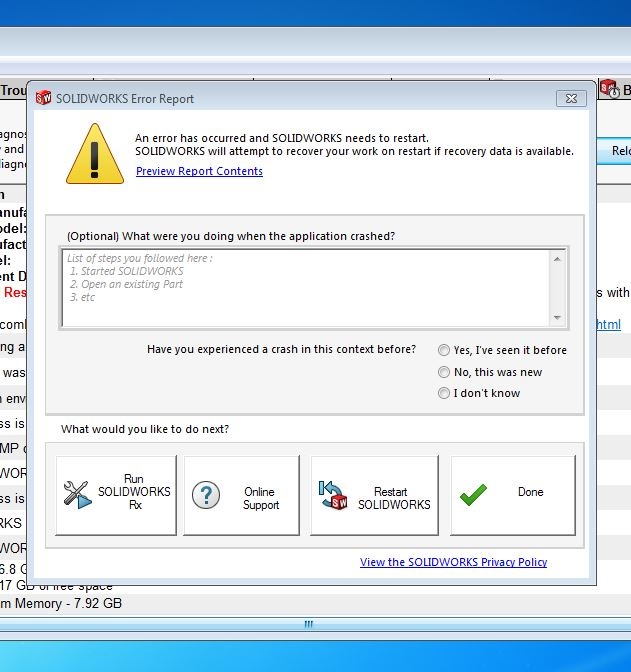631x672 pixels.
Task: Click the Done button
Action: 513,495
